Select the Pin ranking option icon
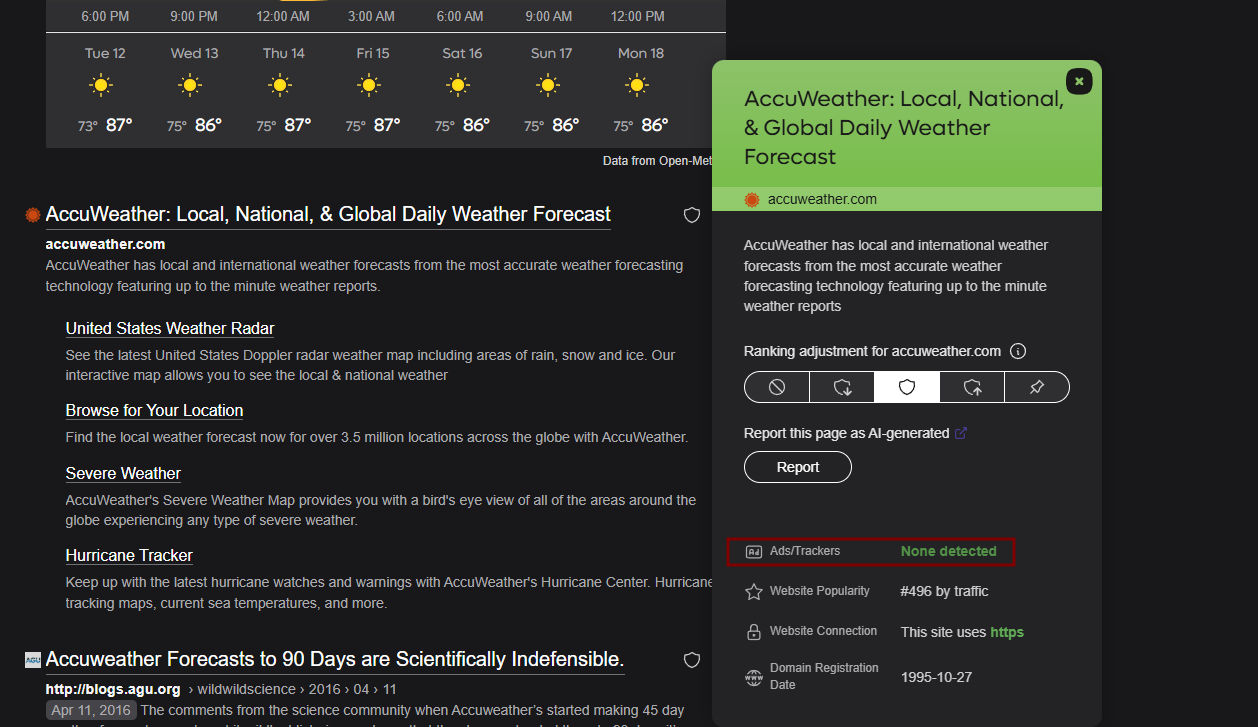Screen dimensions: 1258x727 point(1037,387)
